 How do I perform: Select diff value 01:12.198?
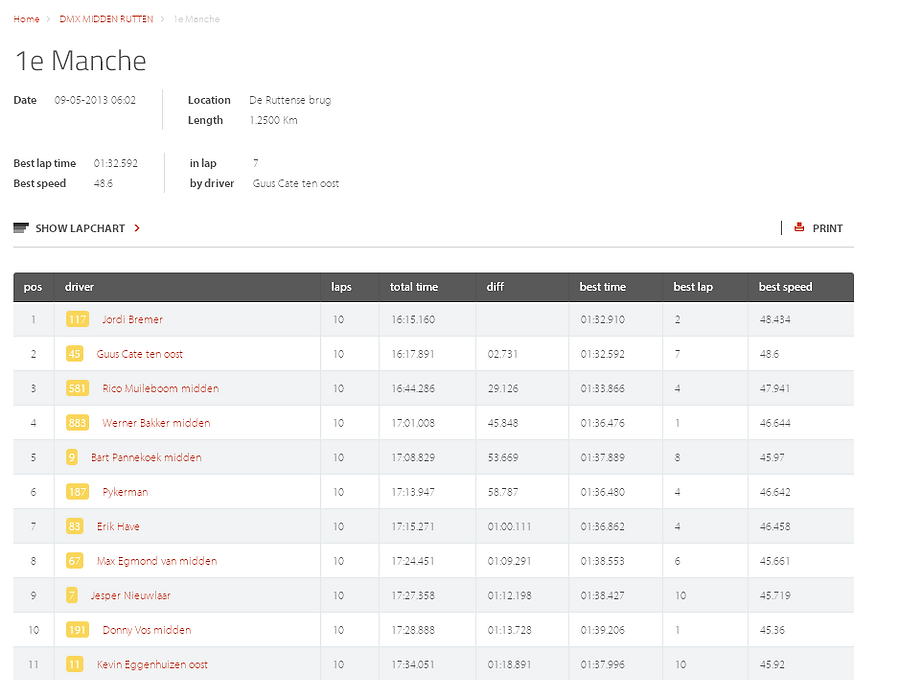pos(510,595)
